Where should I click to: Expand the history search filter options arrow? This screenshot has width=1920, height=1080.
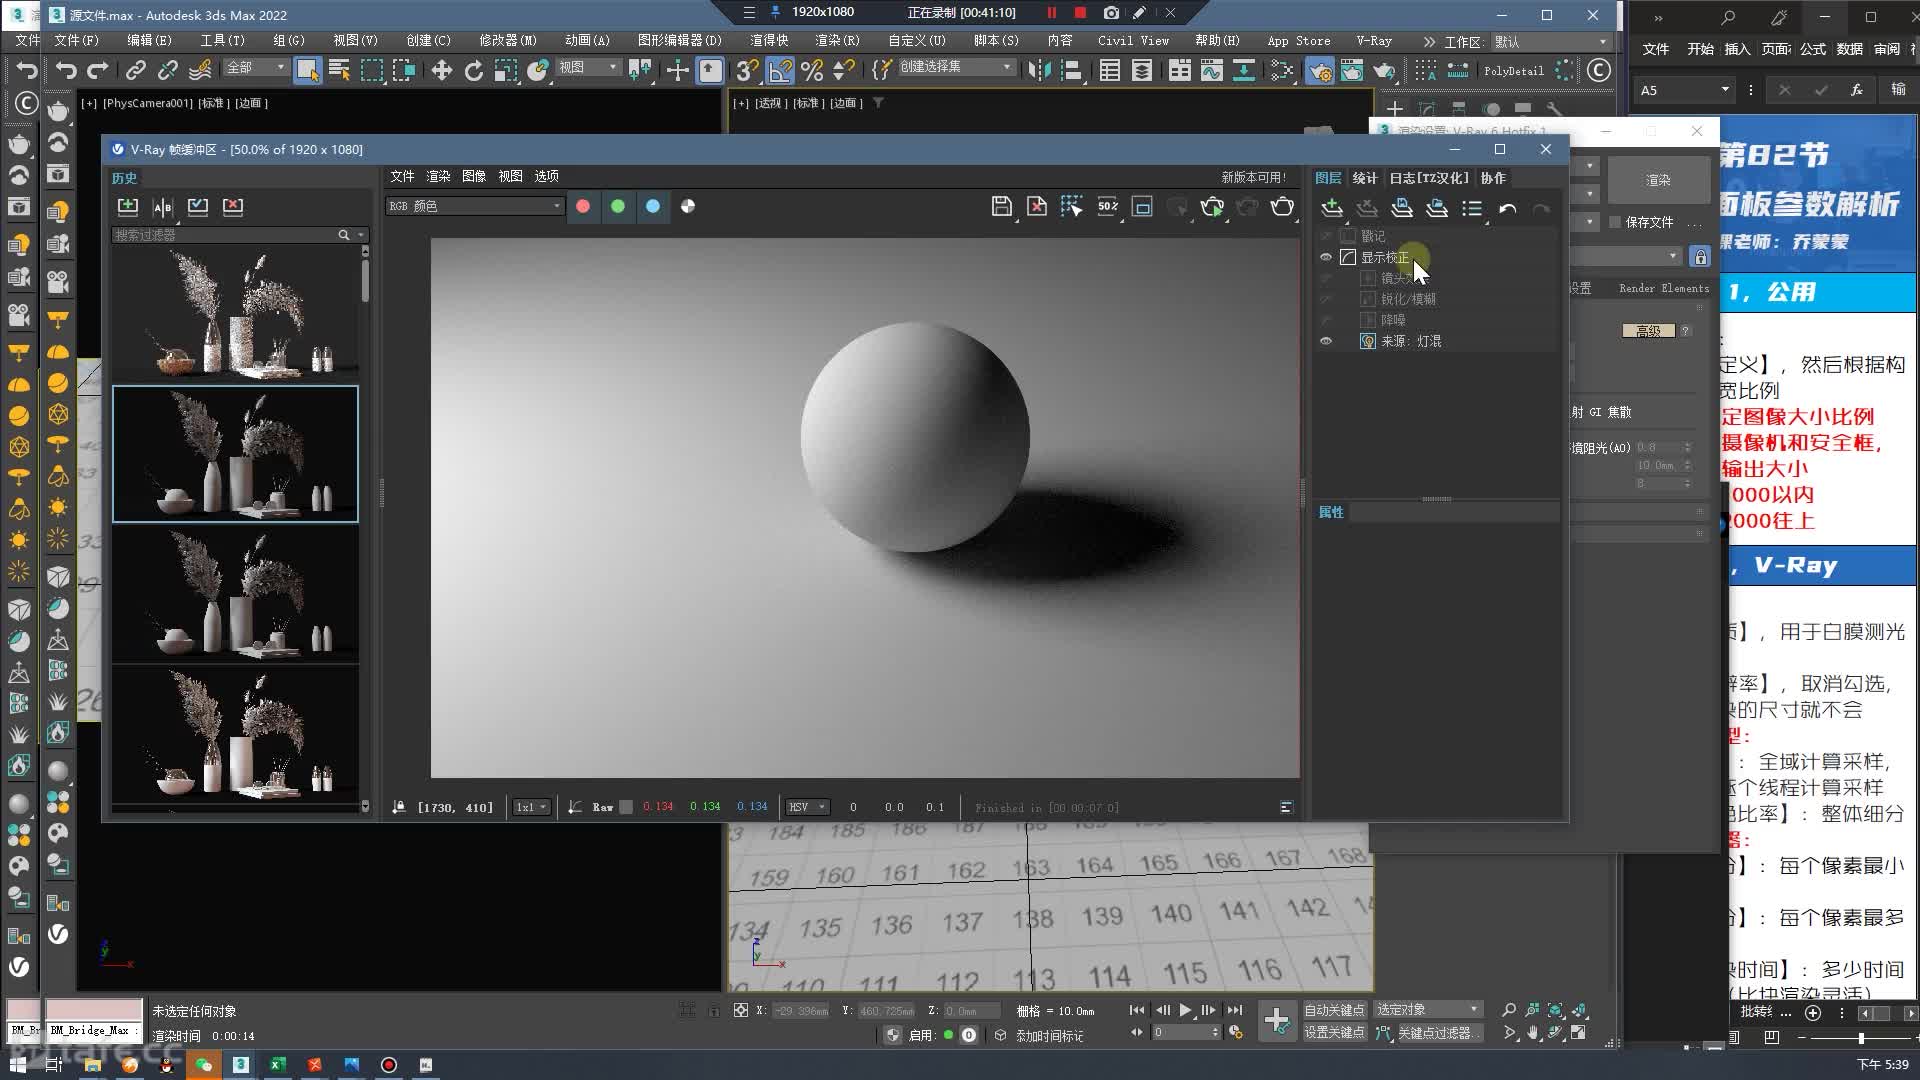(x=361, y=235)
